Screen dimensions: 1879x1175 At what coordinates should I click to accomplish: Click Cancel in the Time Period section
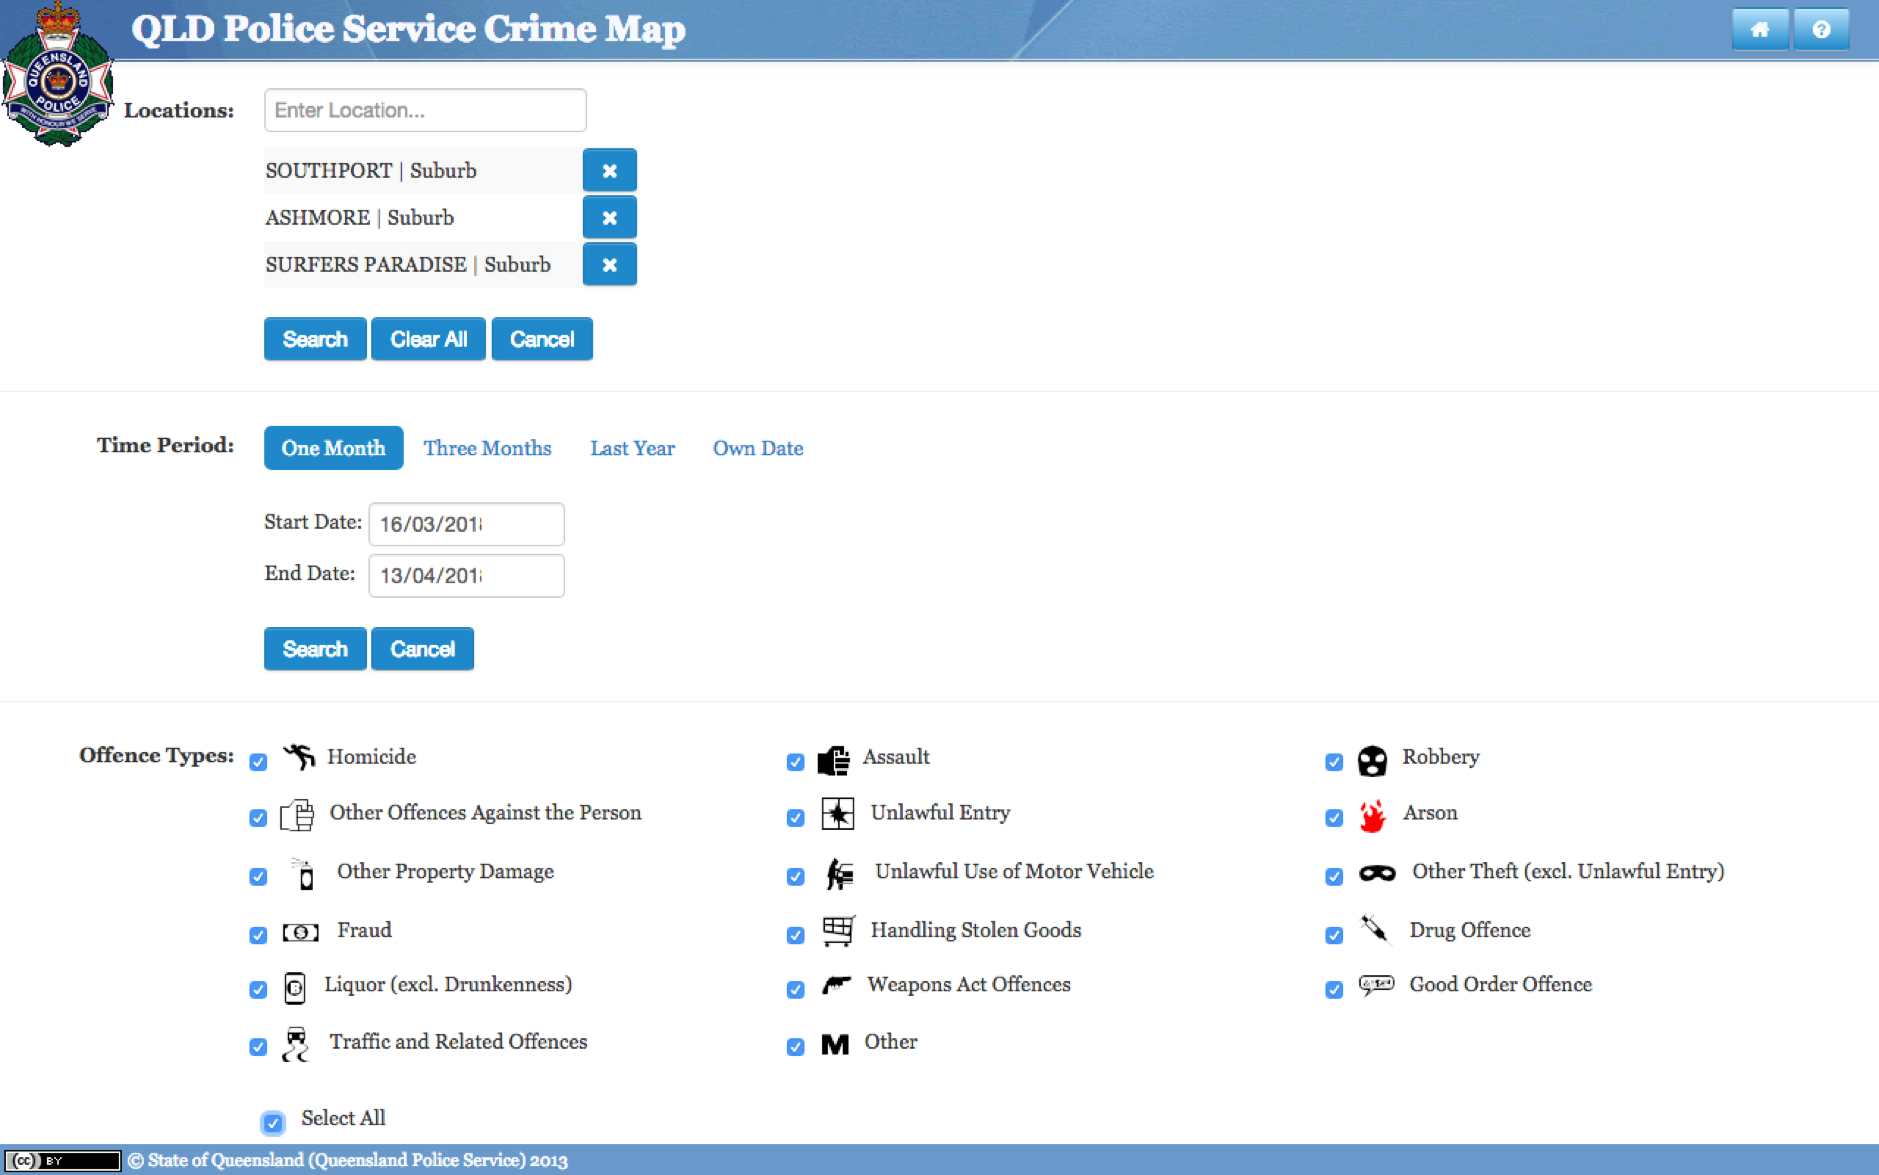click(422, 649)
